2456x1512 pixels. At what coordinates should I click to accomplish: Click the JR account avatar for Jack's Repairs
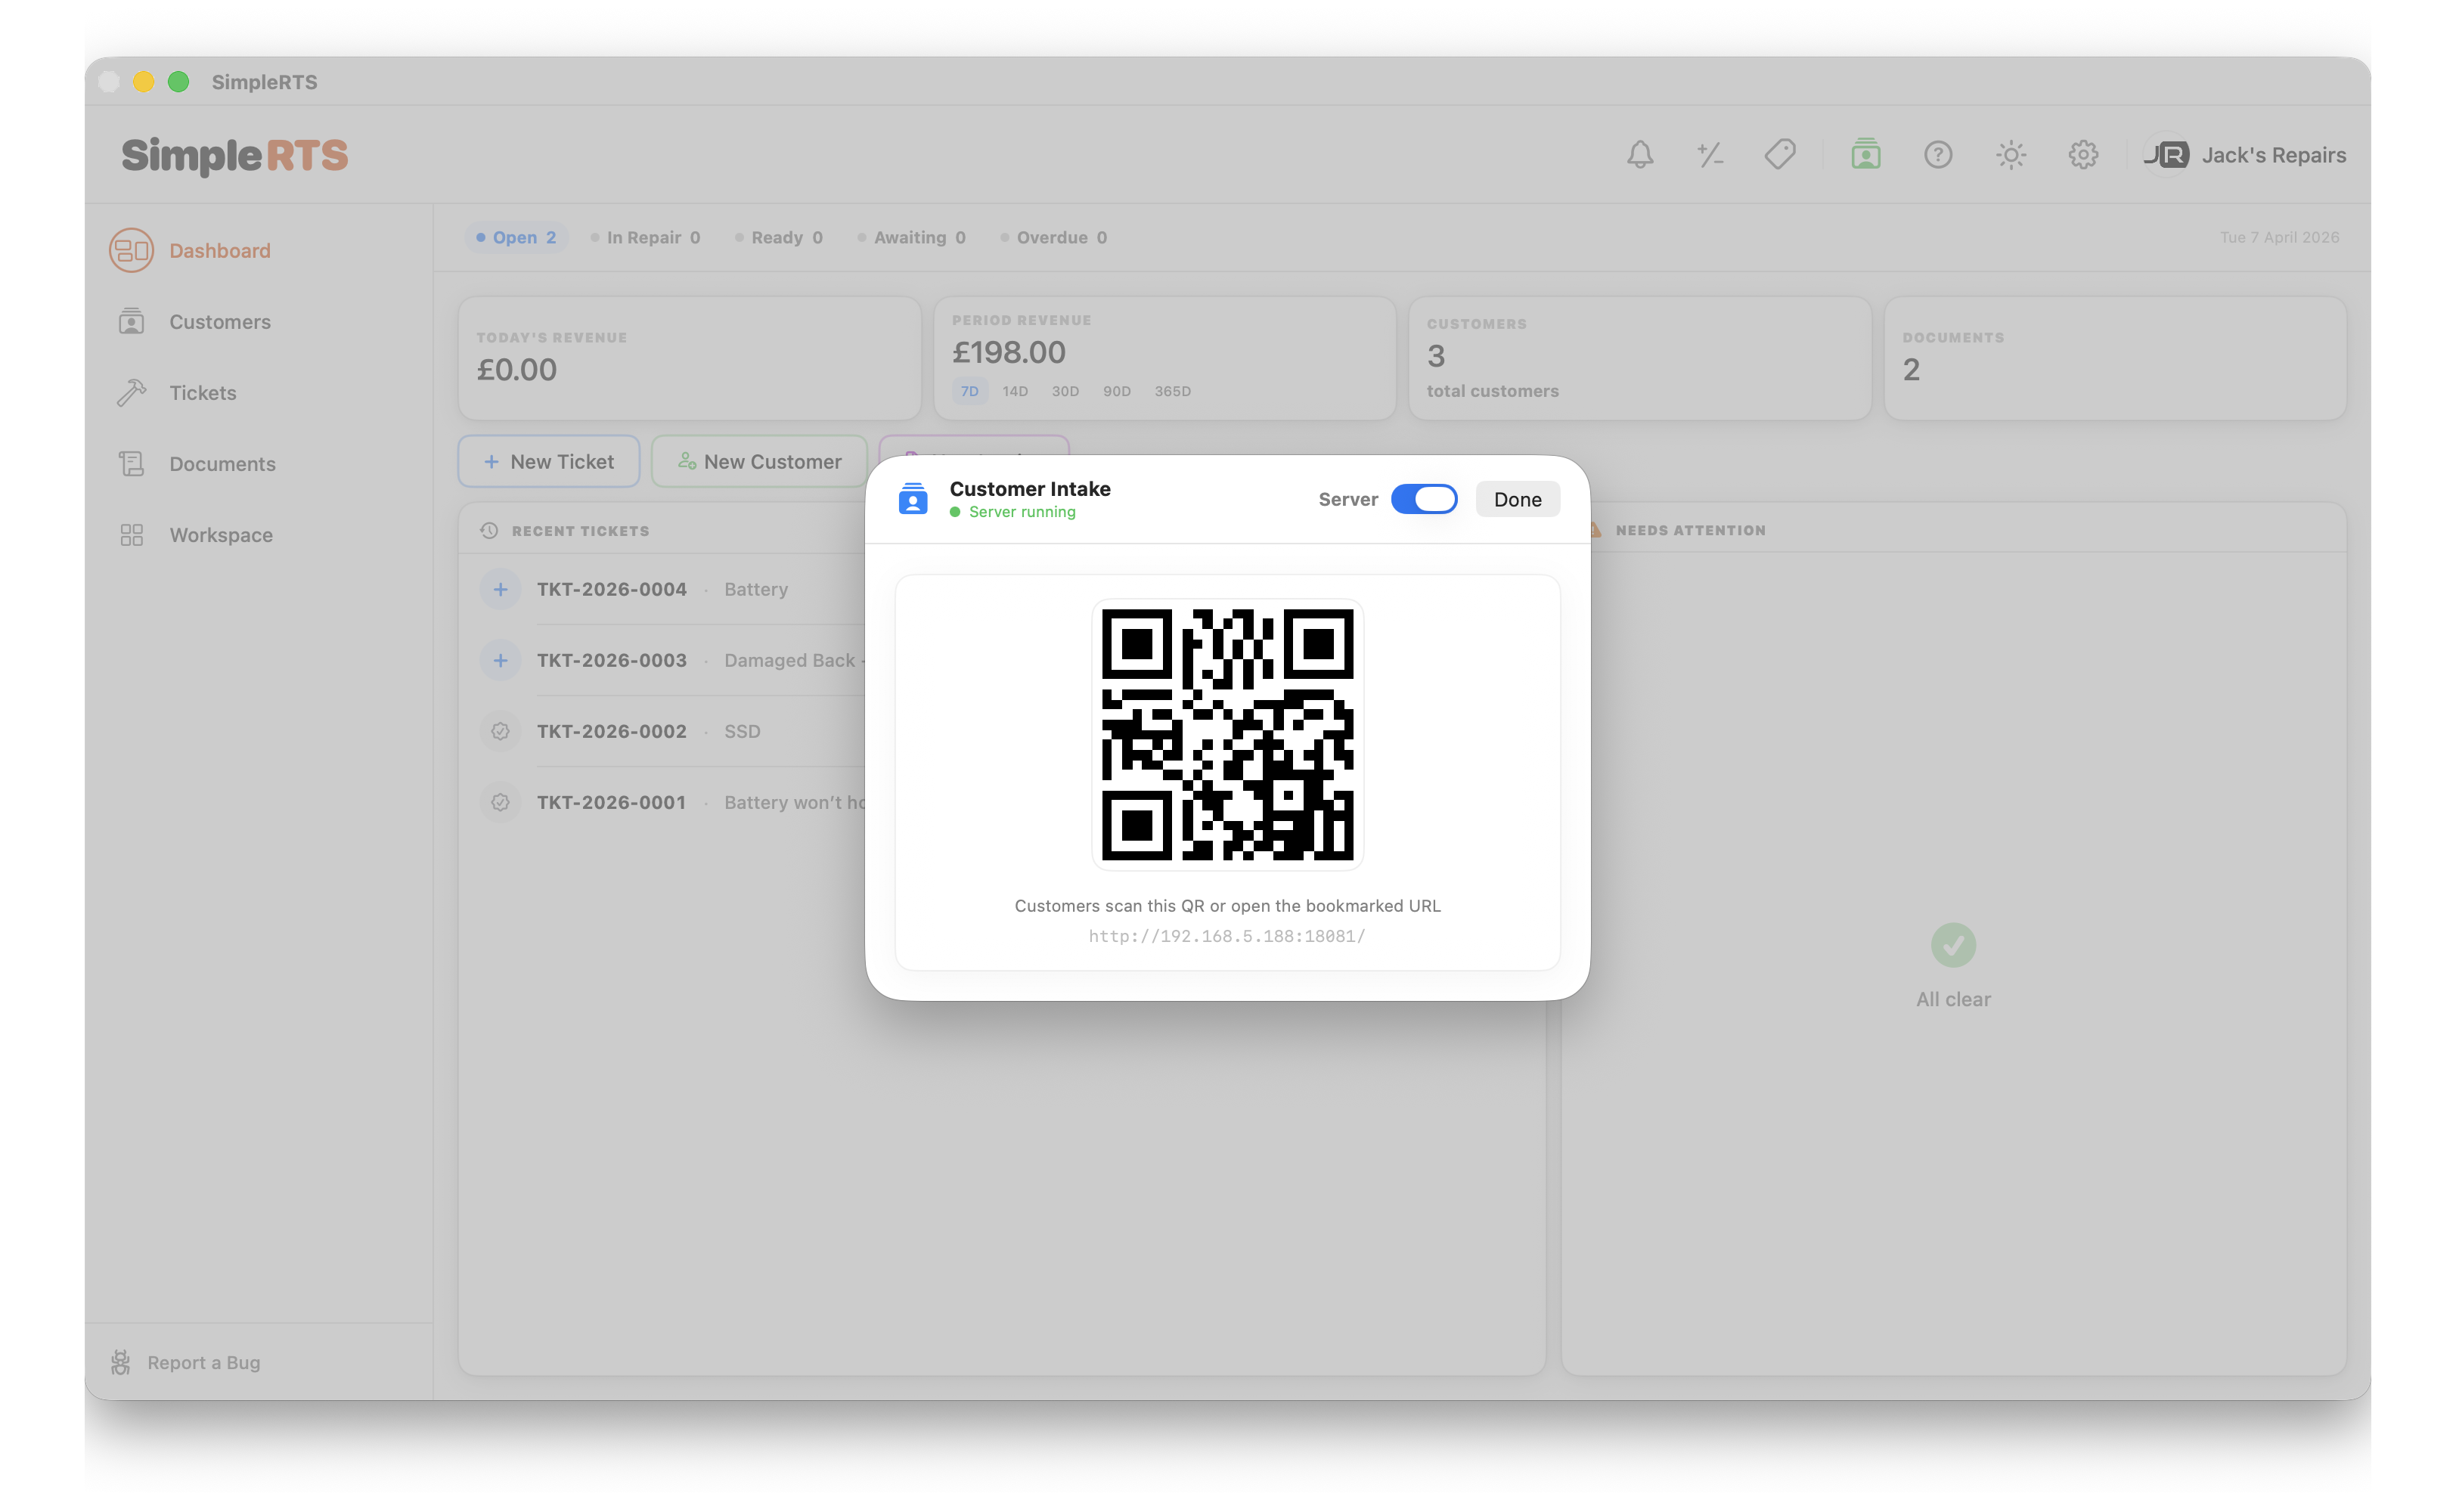[2168, 155]
